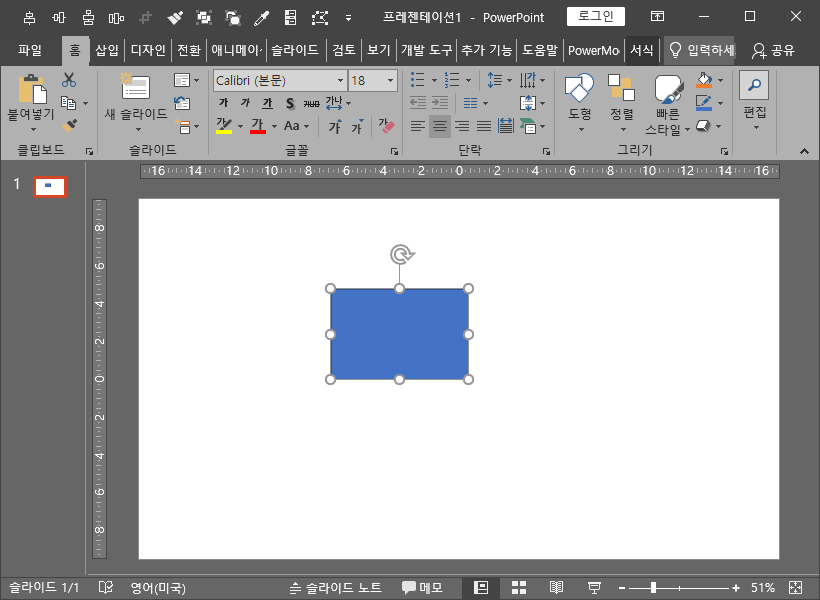Click the Align Middle icon in Quick Access
820x600 pixels.
[59, 18]
